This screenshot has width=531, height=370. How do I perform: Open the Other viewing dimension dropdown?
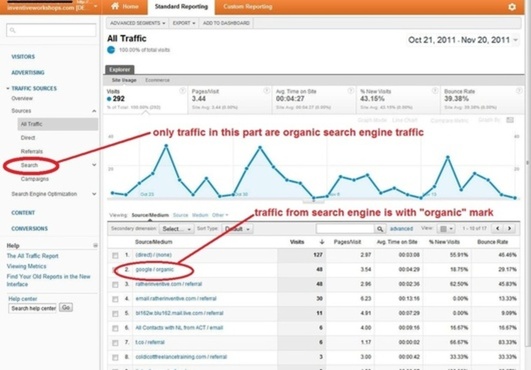pyautogui.click(x=220, y=215)
